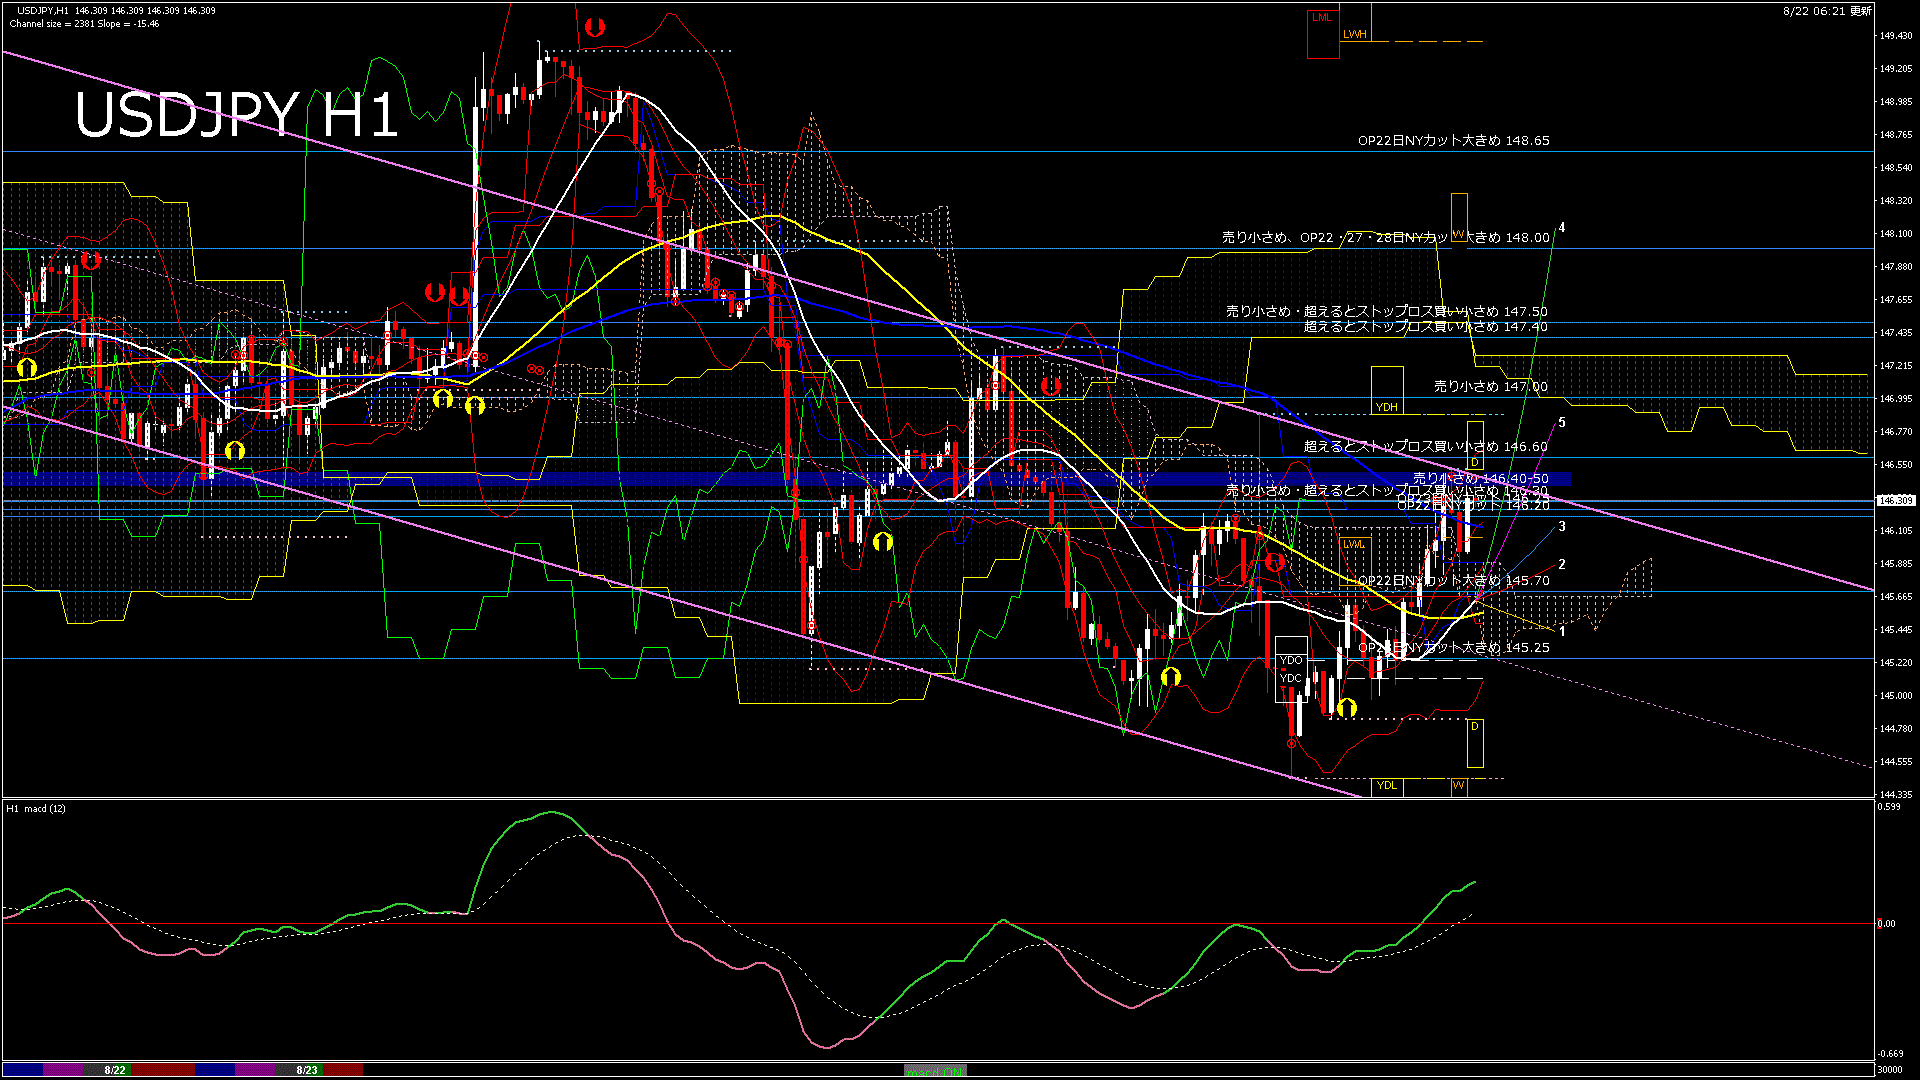The width and height of the screenshot is (1920, 1080).
Task: Click the 売り小さめ 147.00 level label
Action: 1490,386
